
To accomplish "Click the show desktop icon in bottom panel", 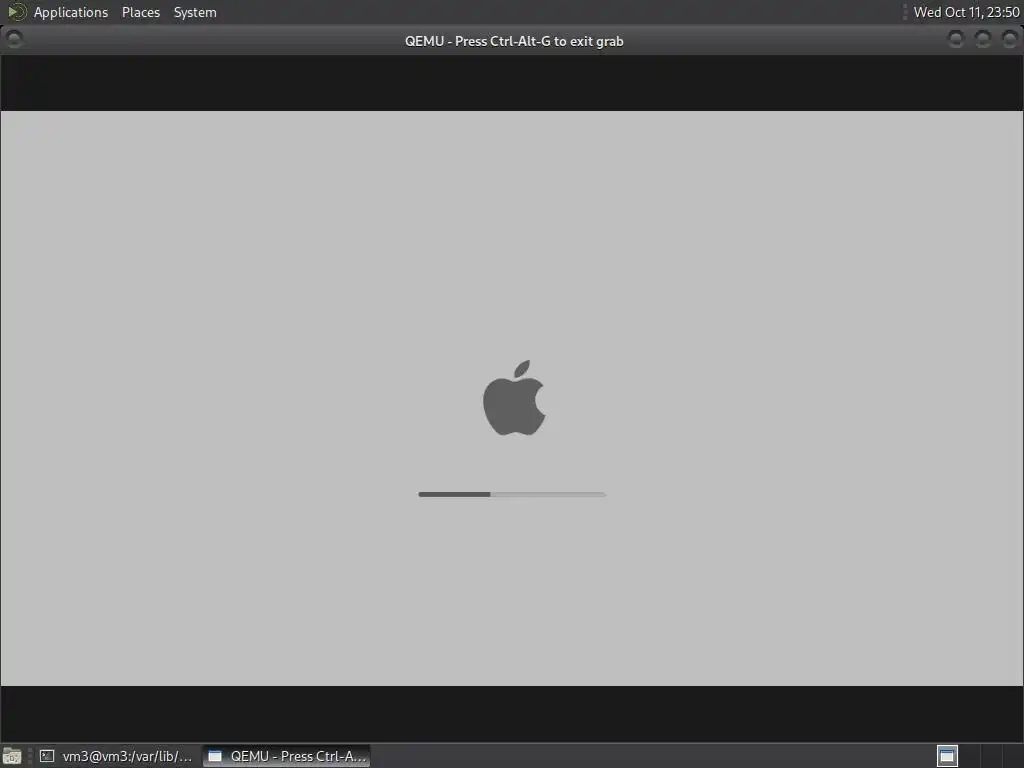I will pyautogui.click(x=12, y=756).
